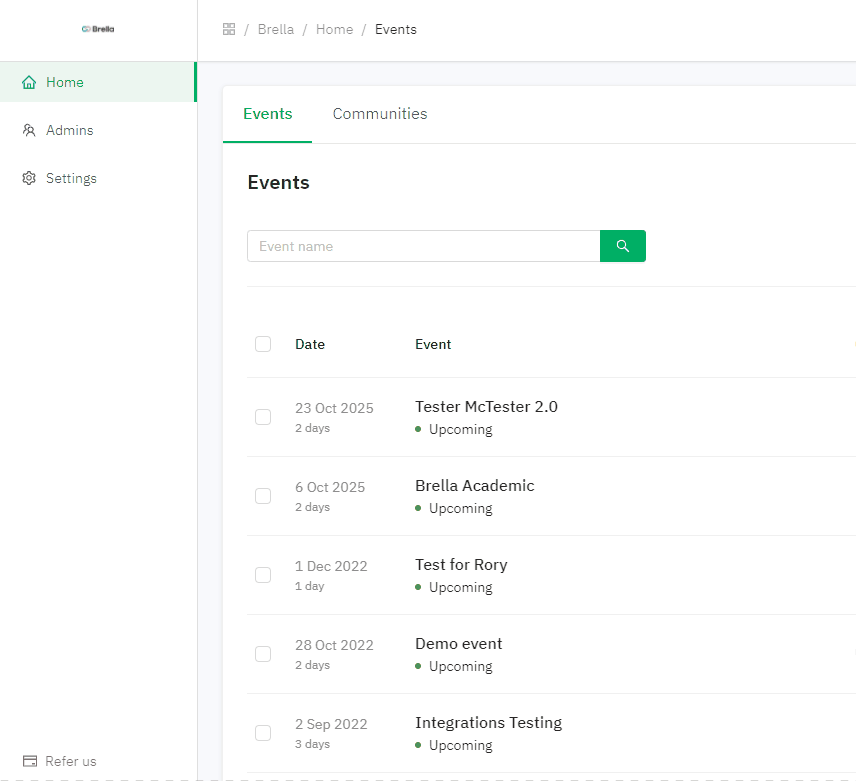Open the Settings sidebar menu item
Image resolution: width=856 pixels, height=781 pixels.
click(x=98, y=178)
